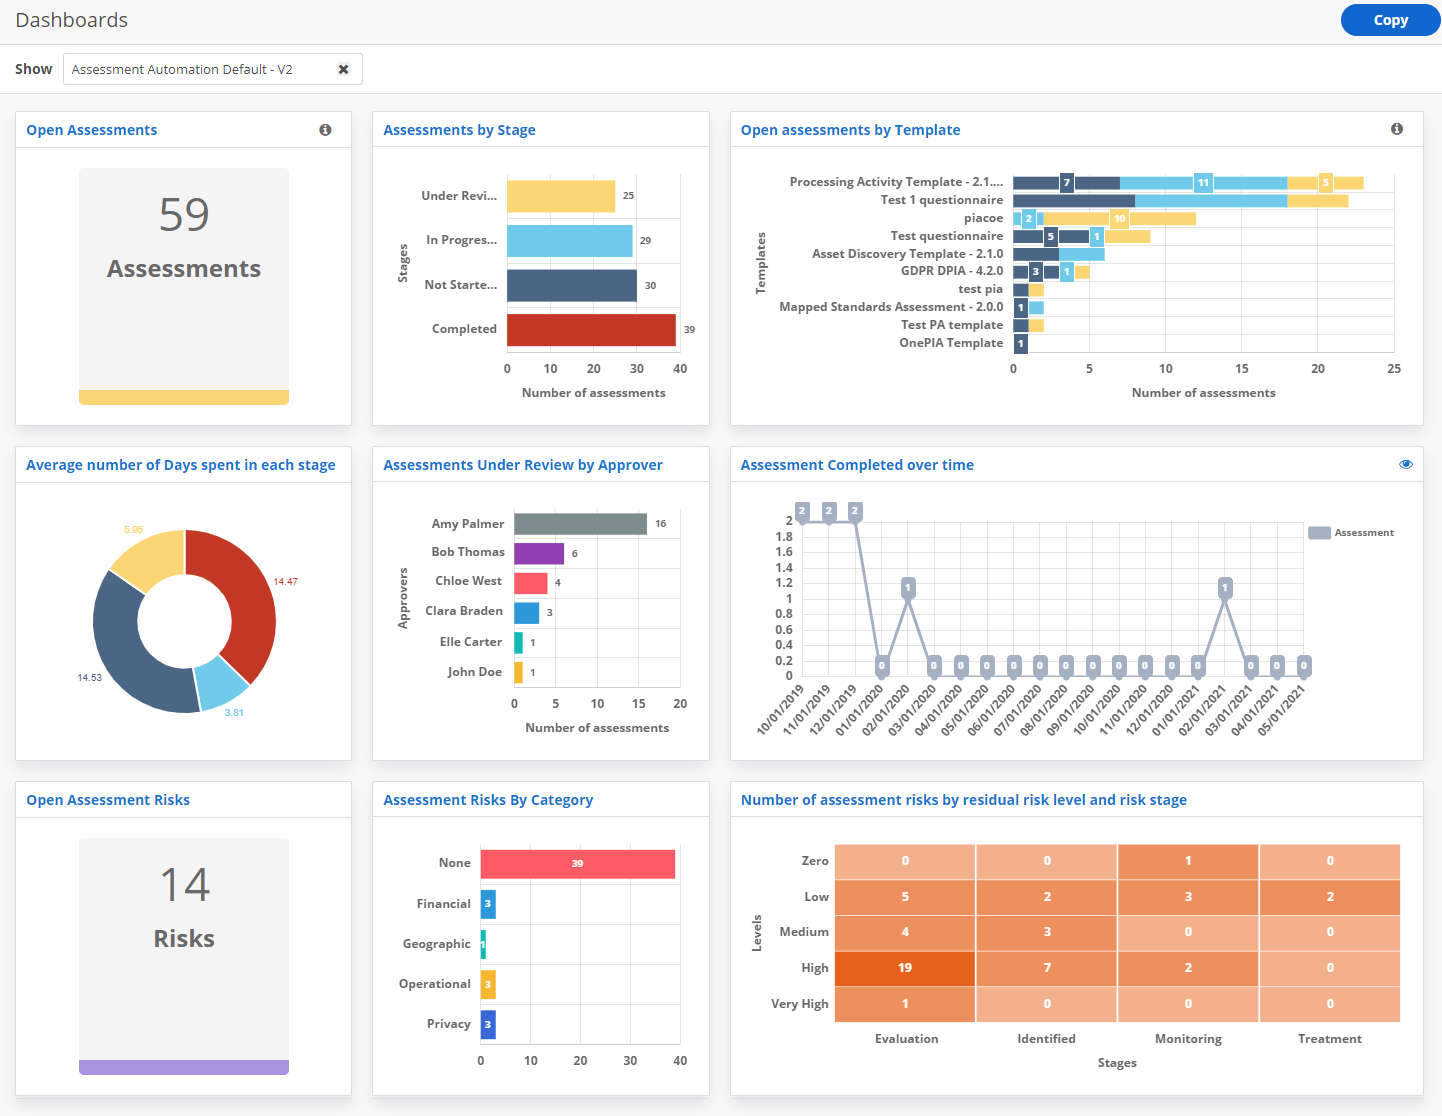
Task: Select the High Evaluation heatmap cell 19
Action: point(904,967)
